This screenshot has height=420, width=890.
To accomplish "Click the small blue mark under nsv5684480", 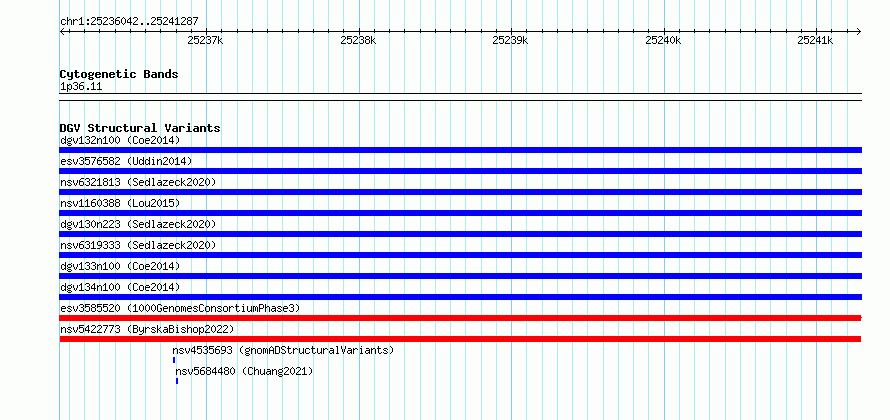I will (x=177, y=381).
